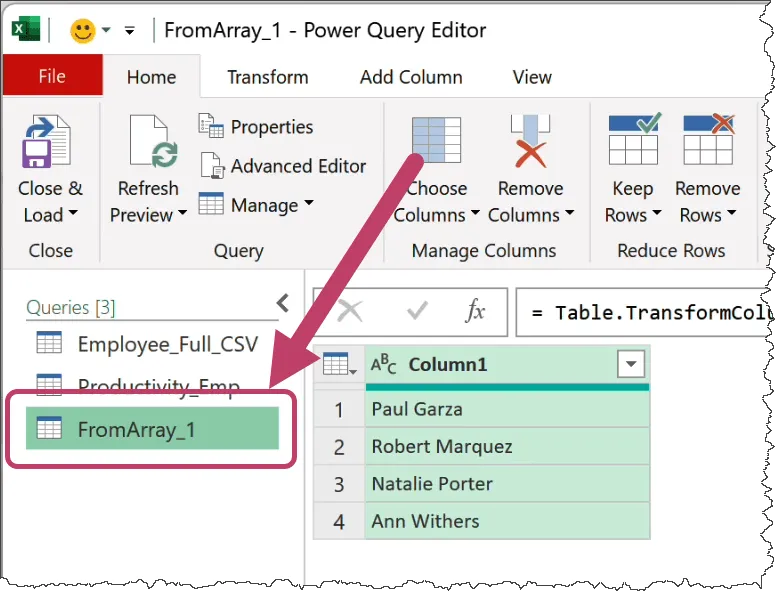The image size is (778, 594).
Task: Click the Choose Columns icon
Action: click(436, 142)
